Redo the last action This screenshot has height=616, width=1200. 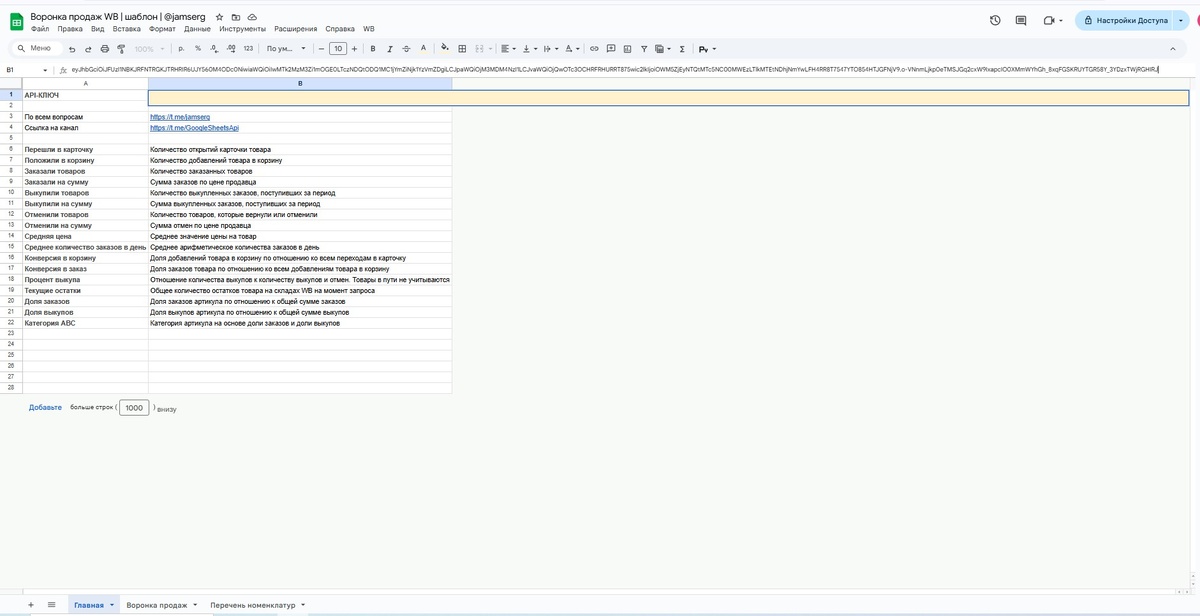[88, 48]
